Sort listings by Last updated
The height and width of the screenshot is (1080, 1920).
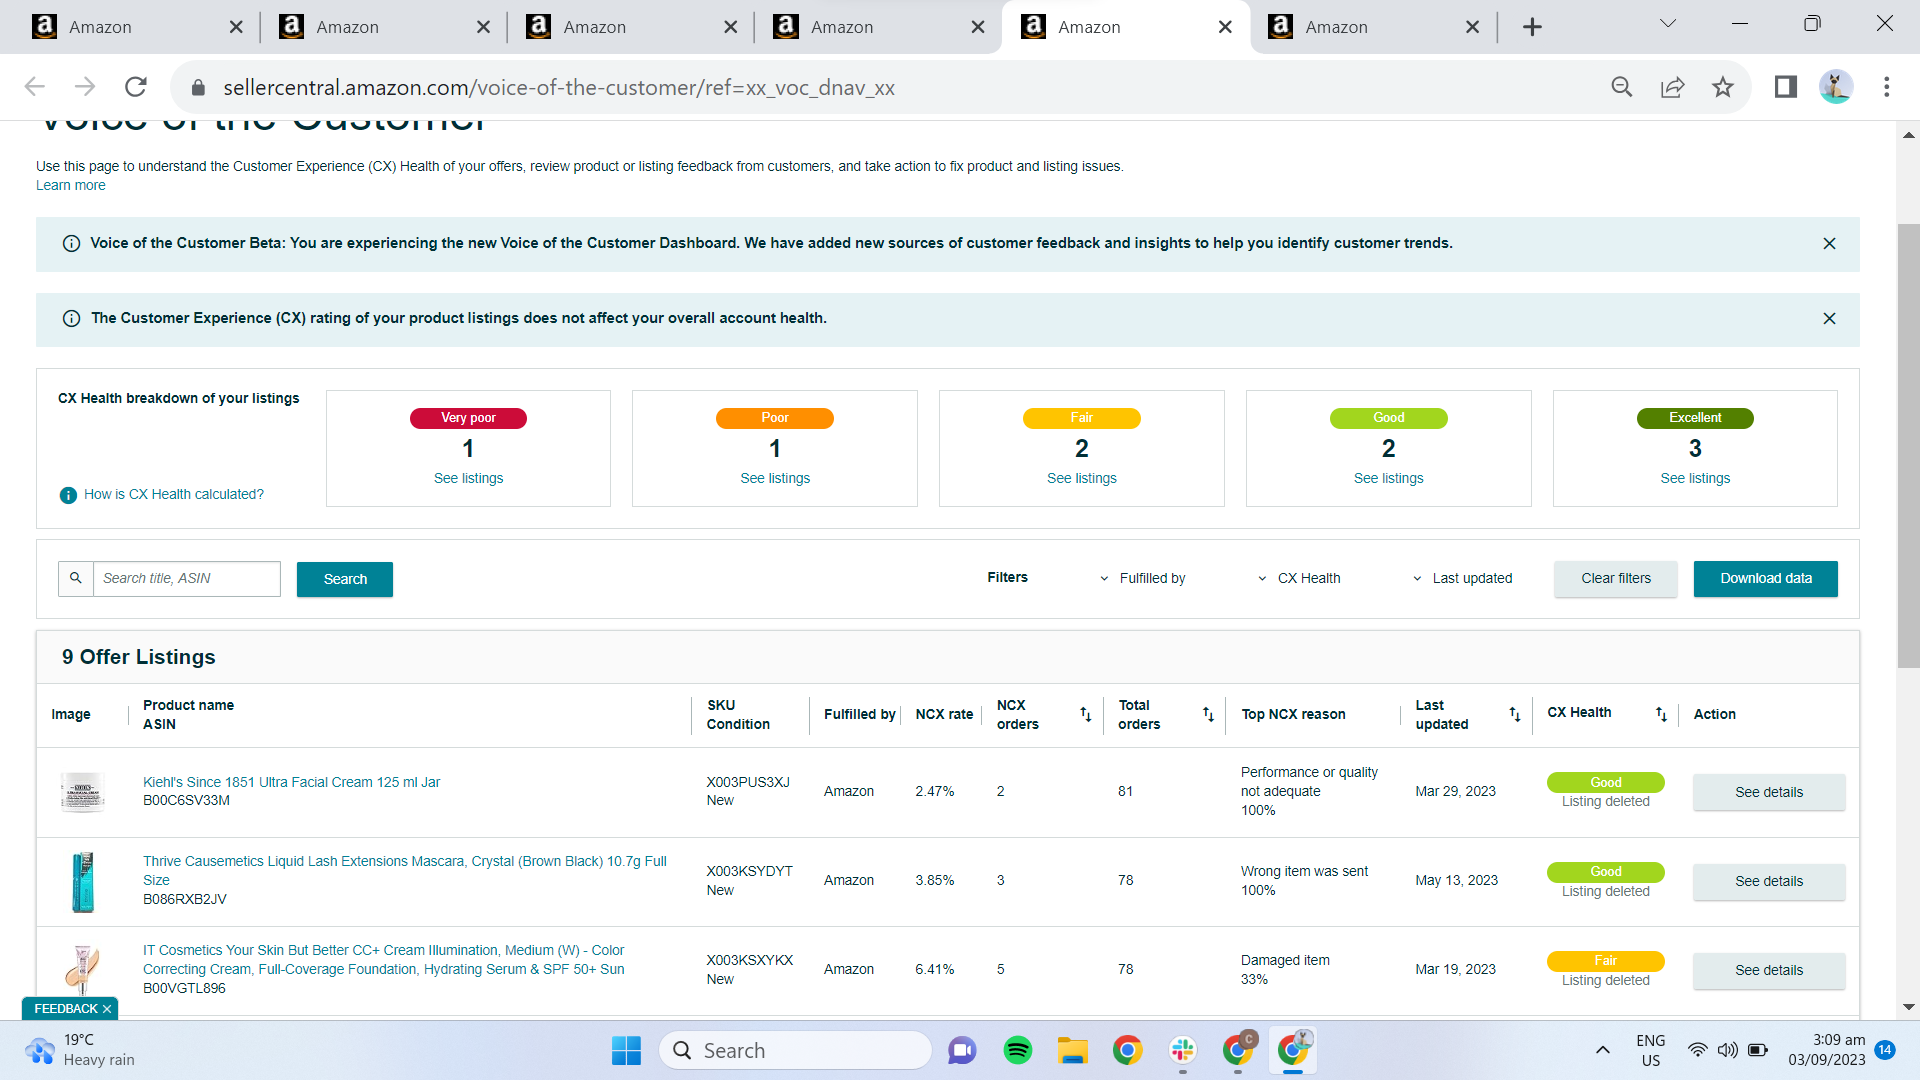(1515, 714)
